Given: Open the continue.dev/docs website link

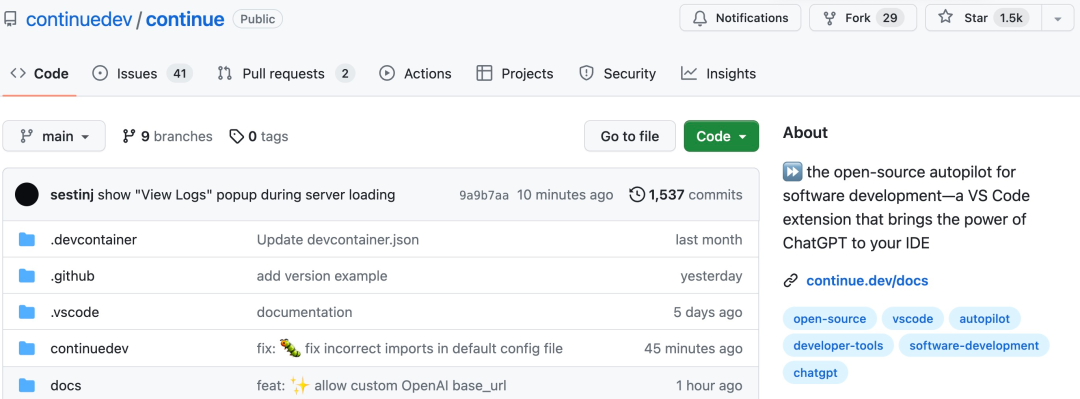Looking at the screenshot, I should pos(867,280).
